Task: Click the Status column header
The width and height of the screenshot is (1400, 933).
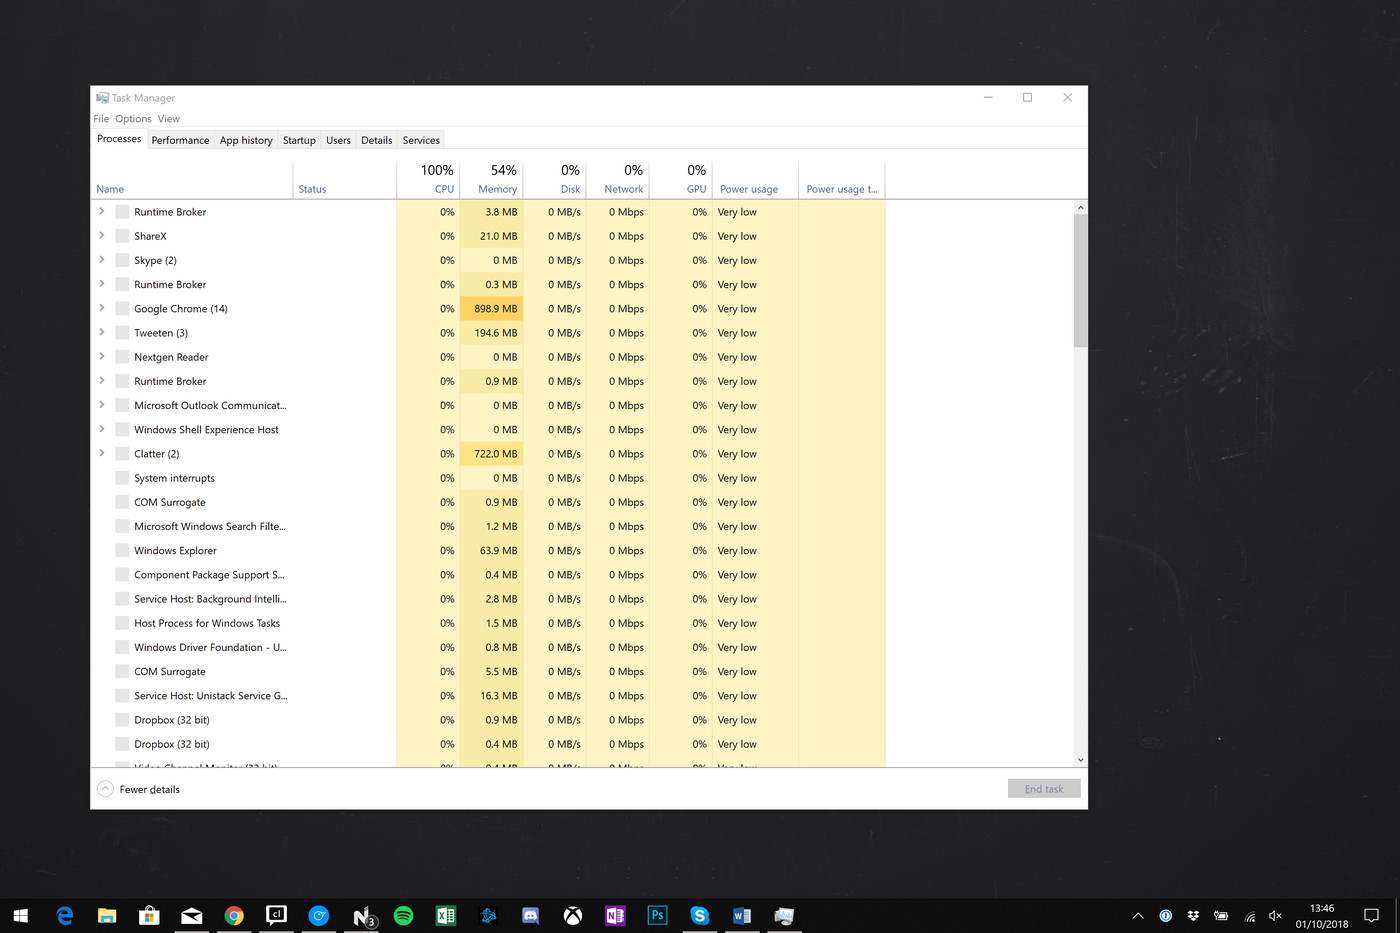Action: coord(345,179)
